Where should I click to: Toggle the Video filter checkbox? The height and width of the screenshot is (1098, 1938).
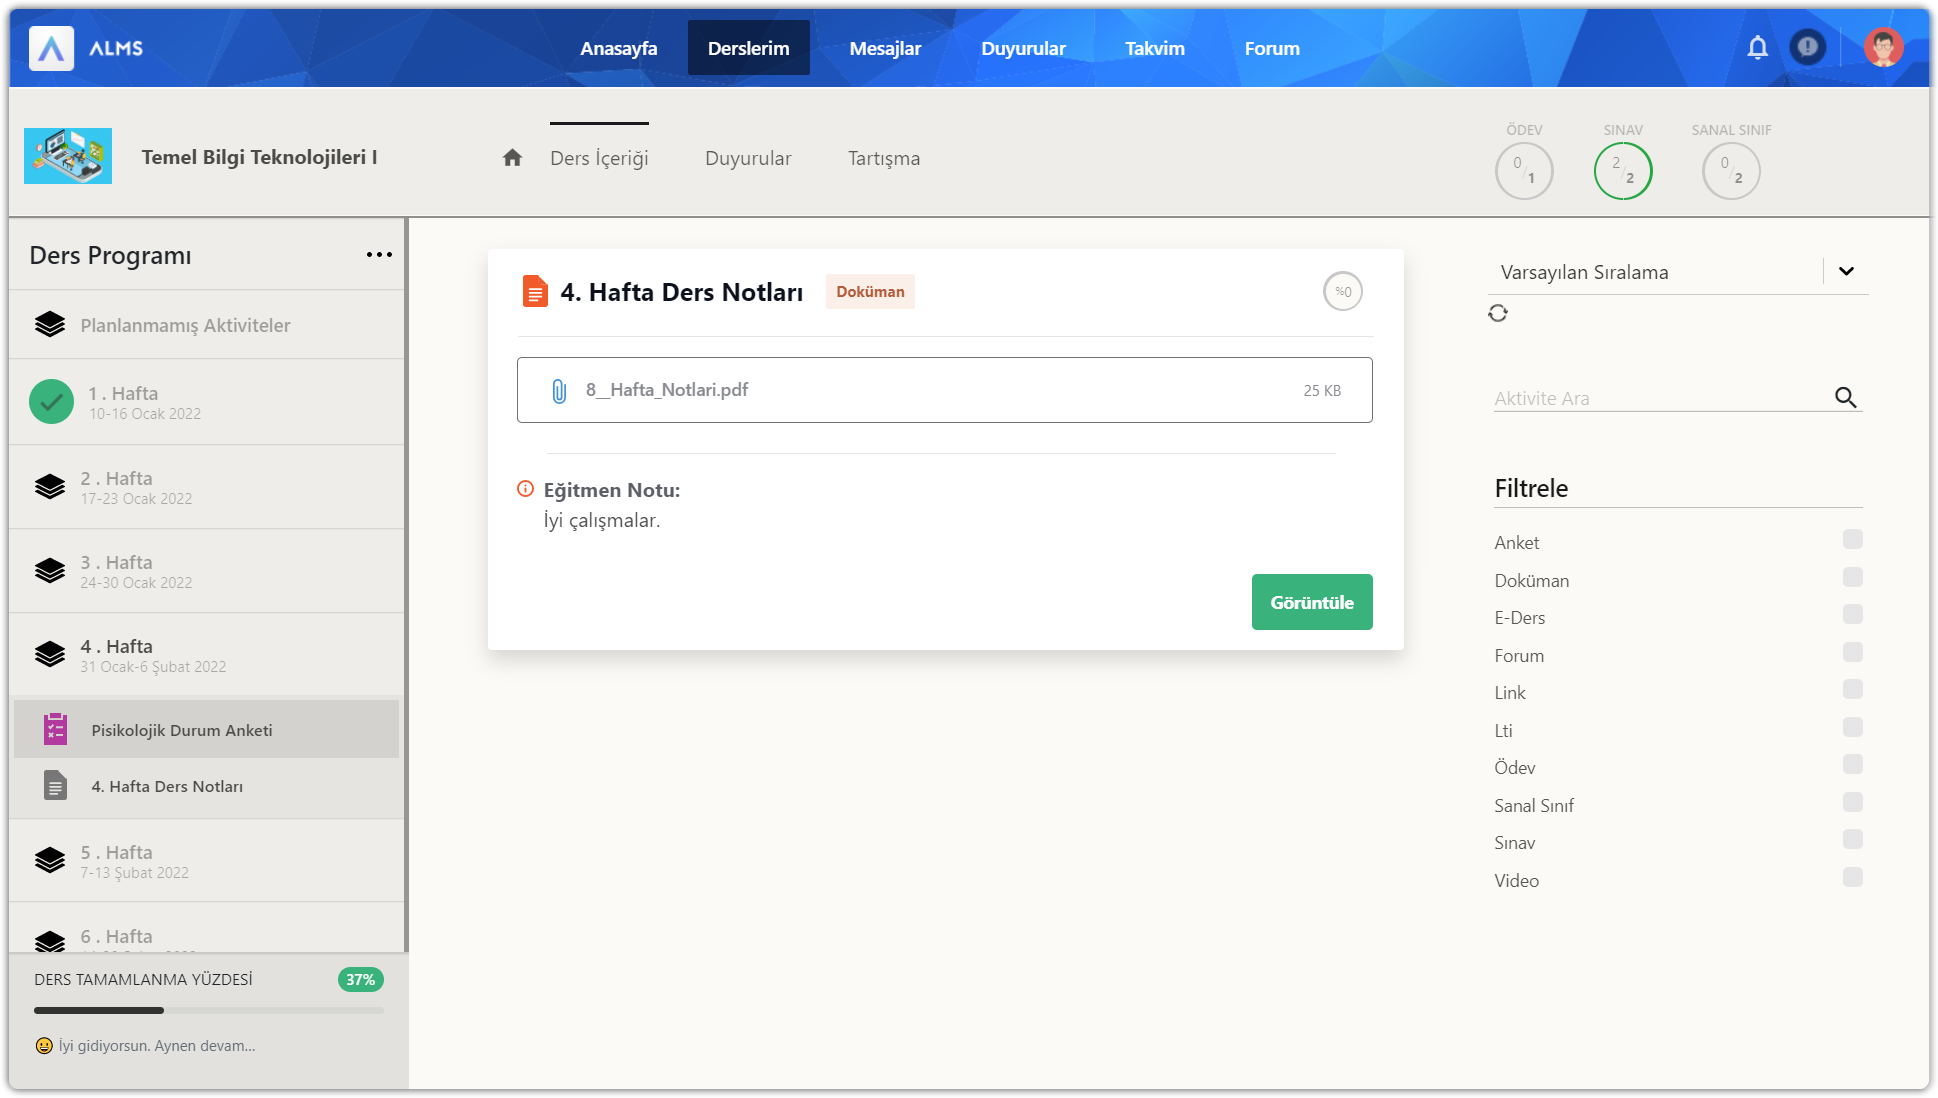point(1852,878)
